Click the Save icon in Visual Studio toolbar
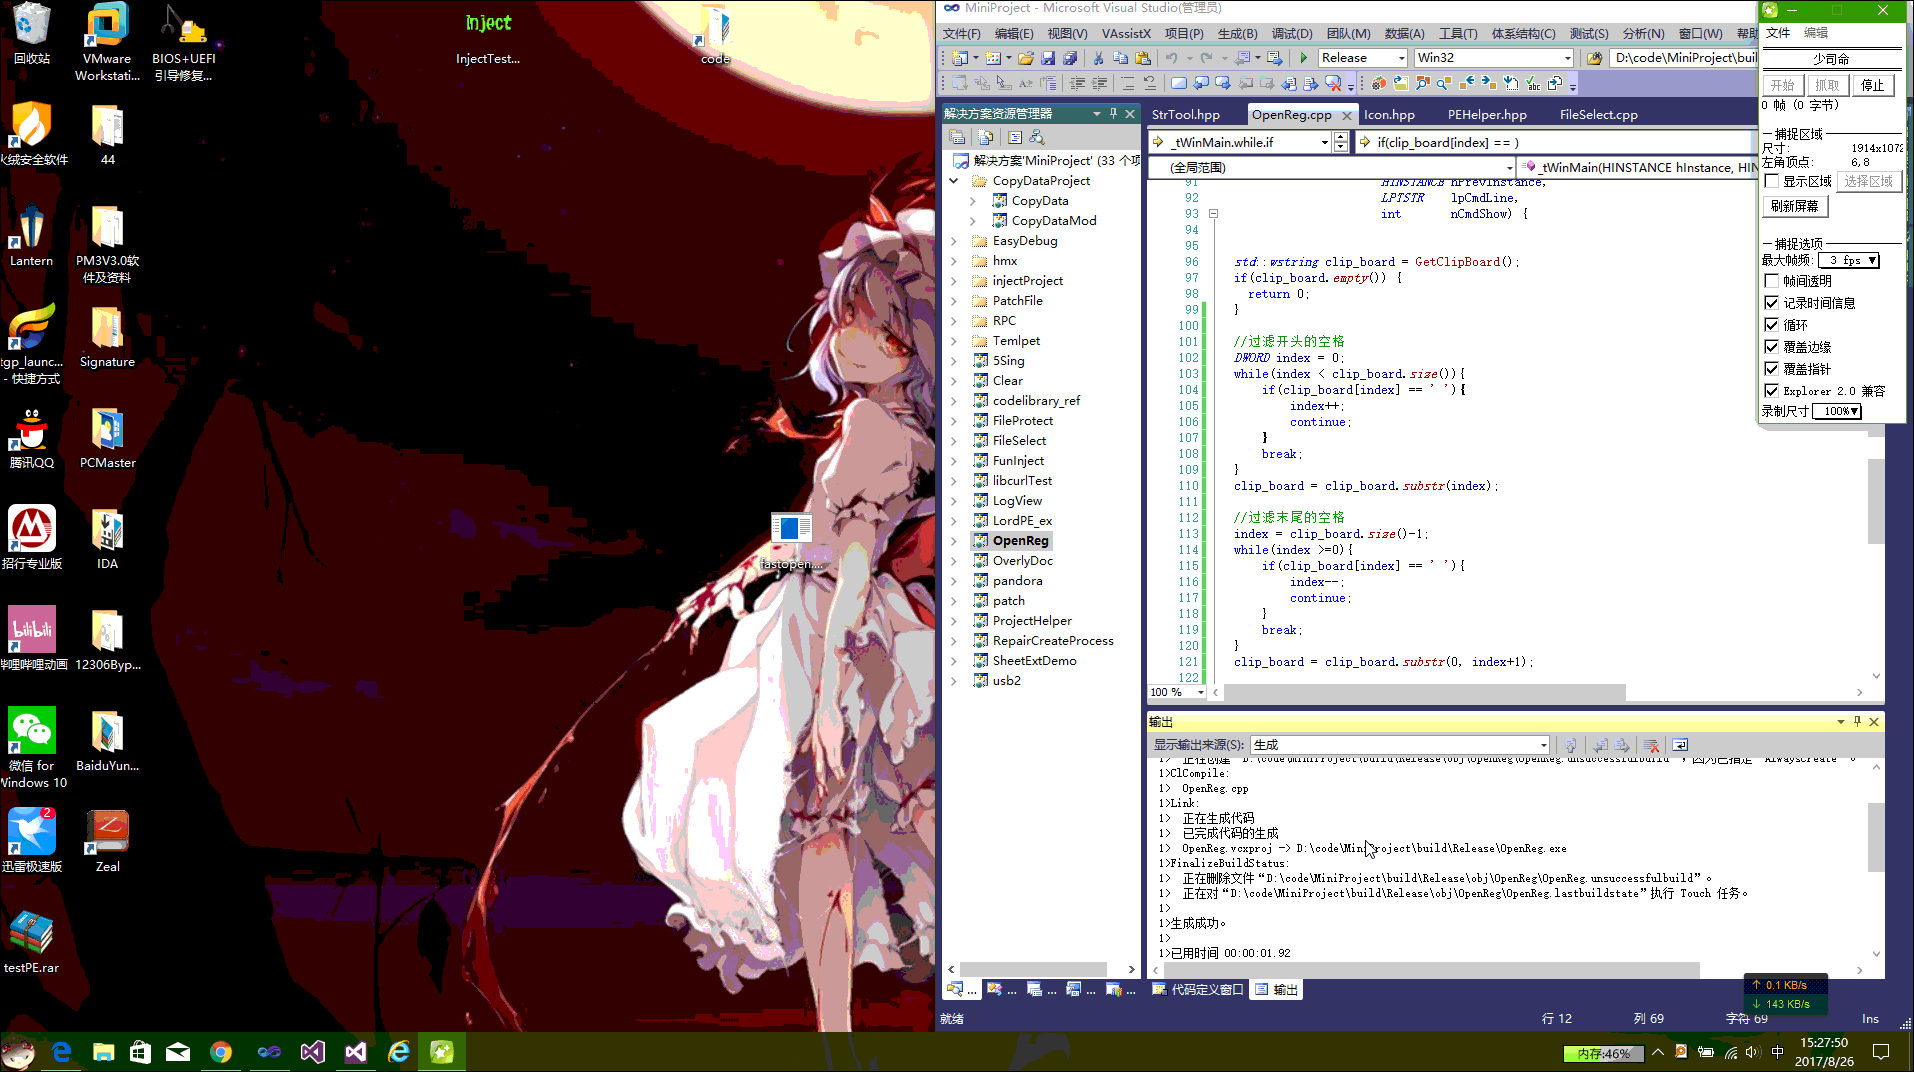The height and width of the screenshot is (1072, 1914). tap(1048, 58)
